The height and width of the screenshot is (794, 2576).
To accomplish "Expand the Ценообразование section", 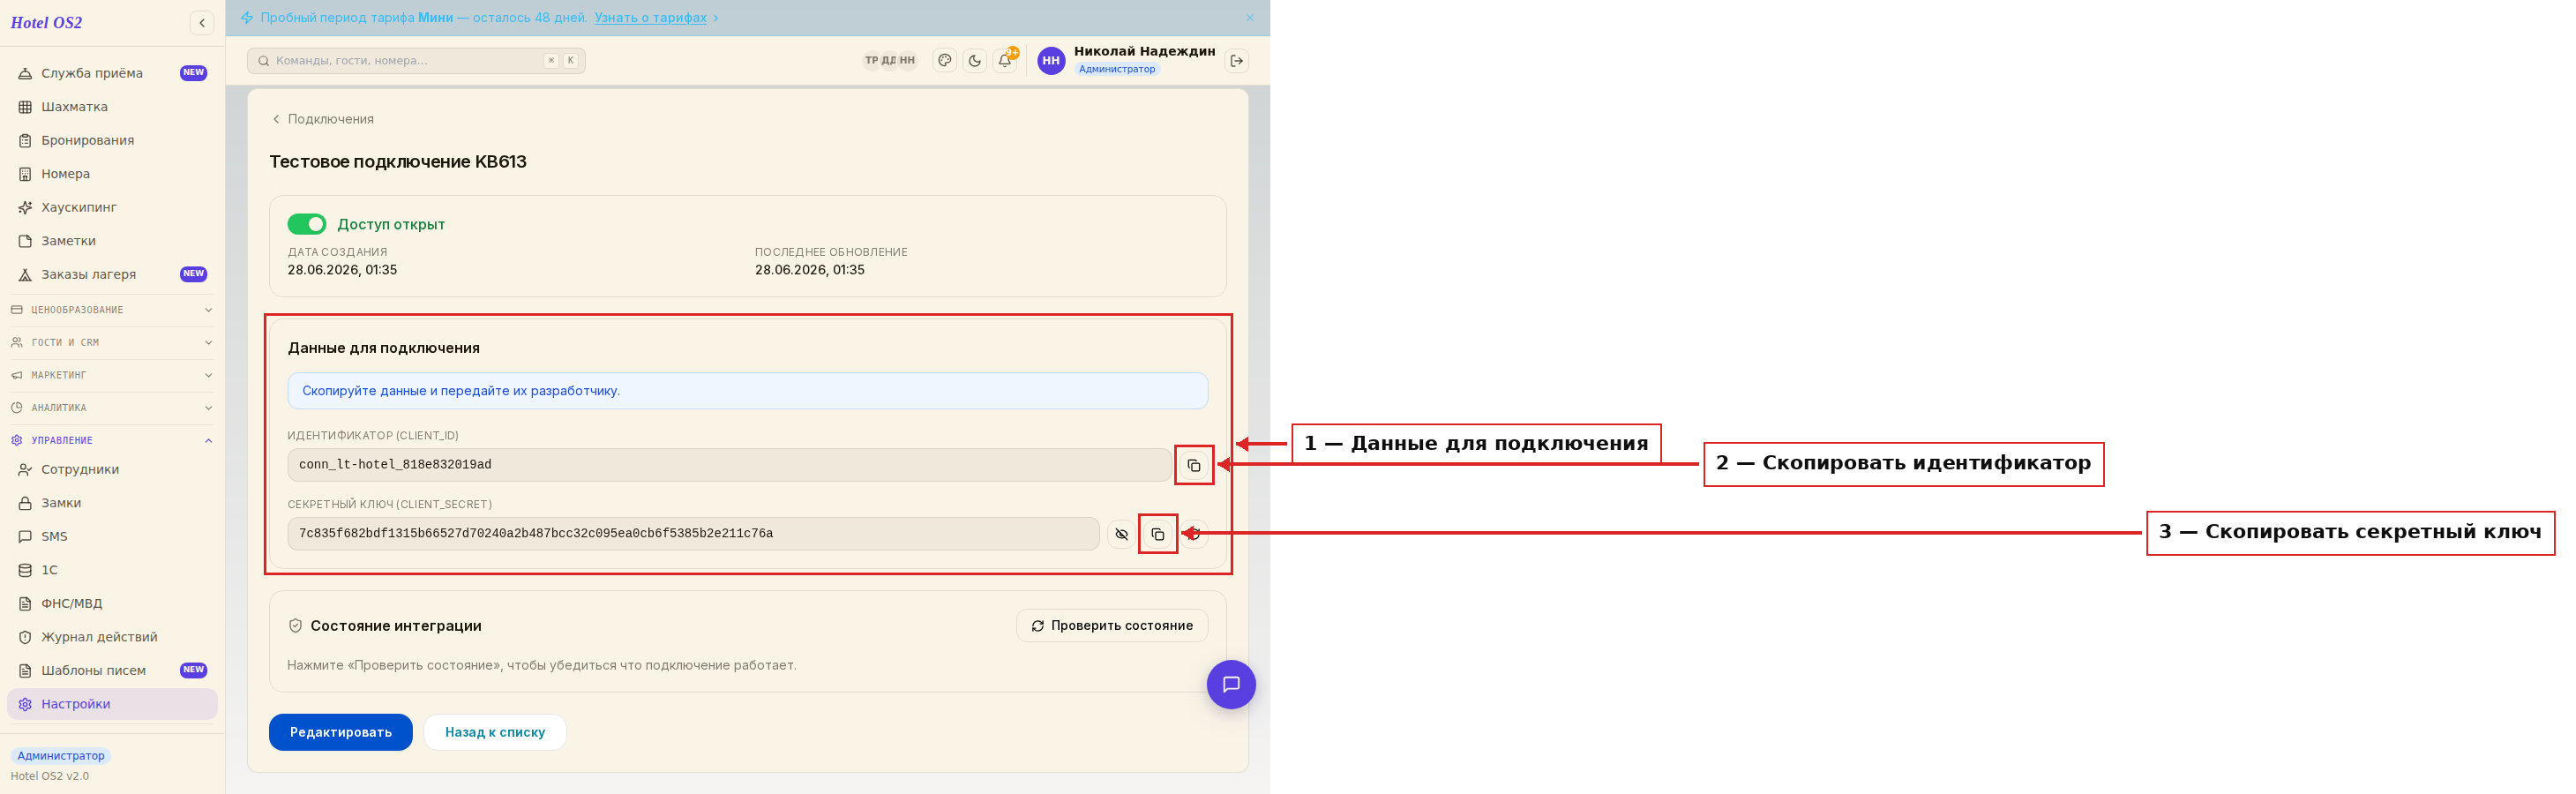I will pos(112,310).
